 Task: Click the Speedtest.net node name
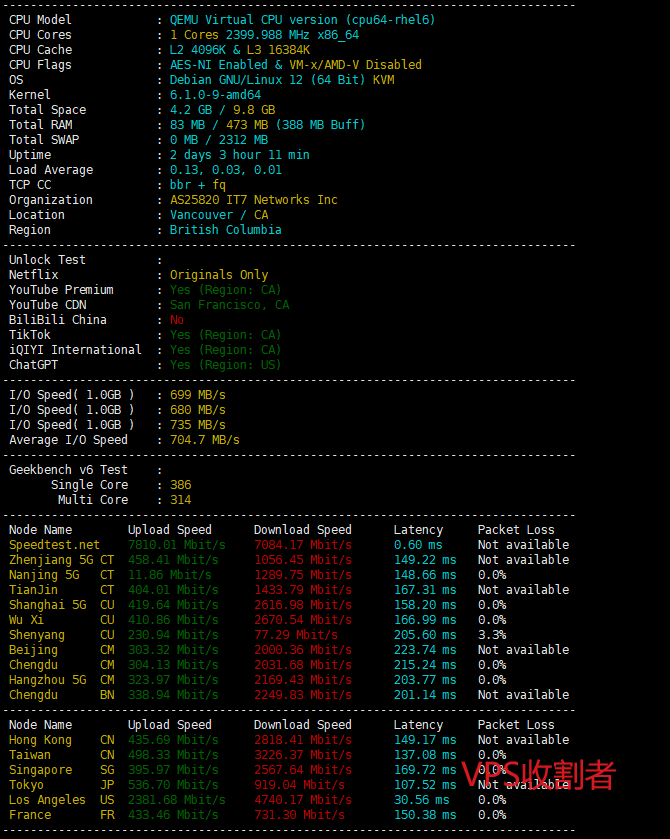54,545
